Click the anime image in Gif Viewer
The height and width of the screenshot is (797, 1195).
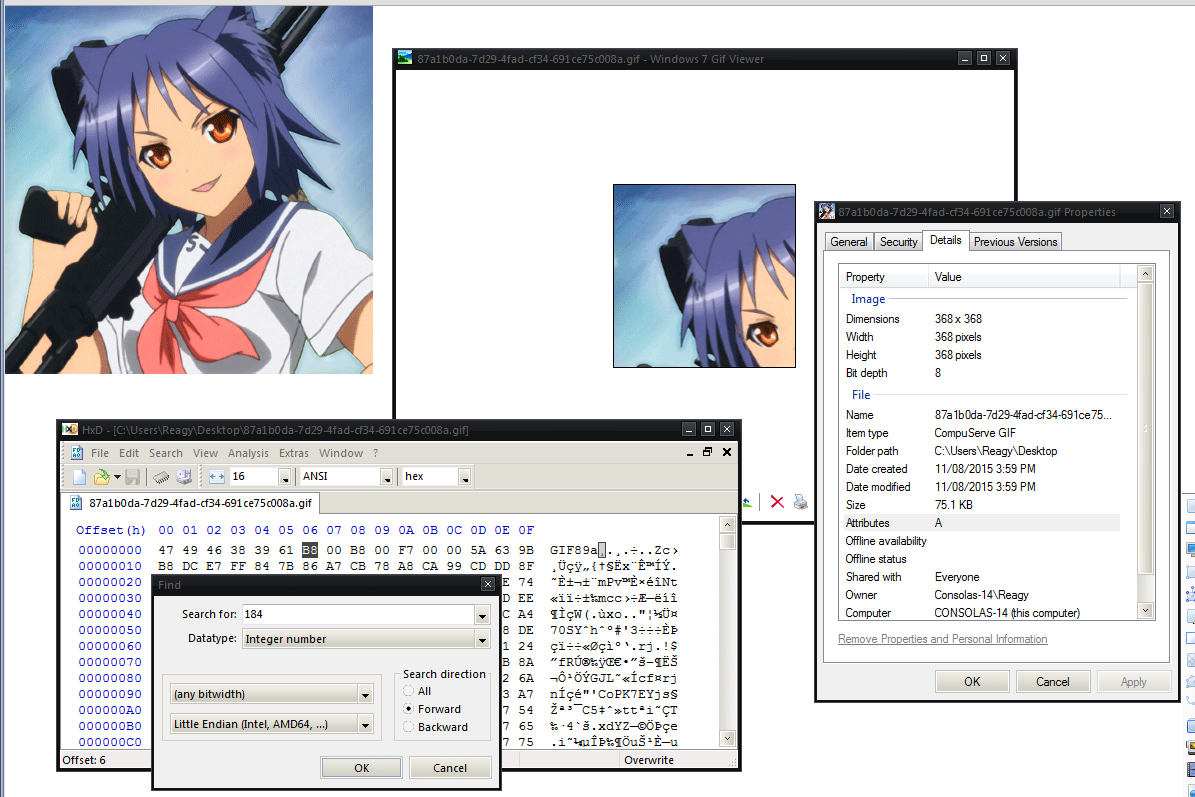(704, 276)
